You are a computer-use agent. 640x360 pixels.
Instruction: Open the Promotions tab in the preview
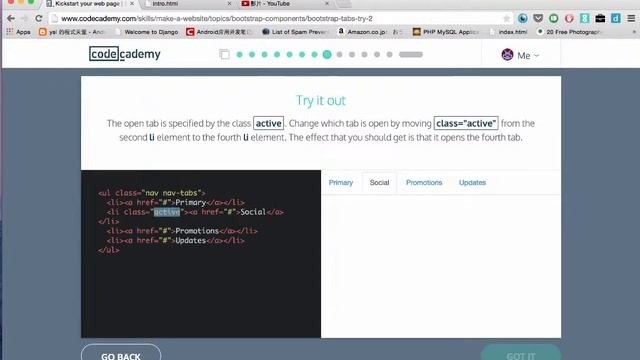click(x=424, y=182)
